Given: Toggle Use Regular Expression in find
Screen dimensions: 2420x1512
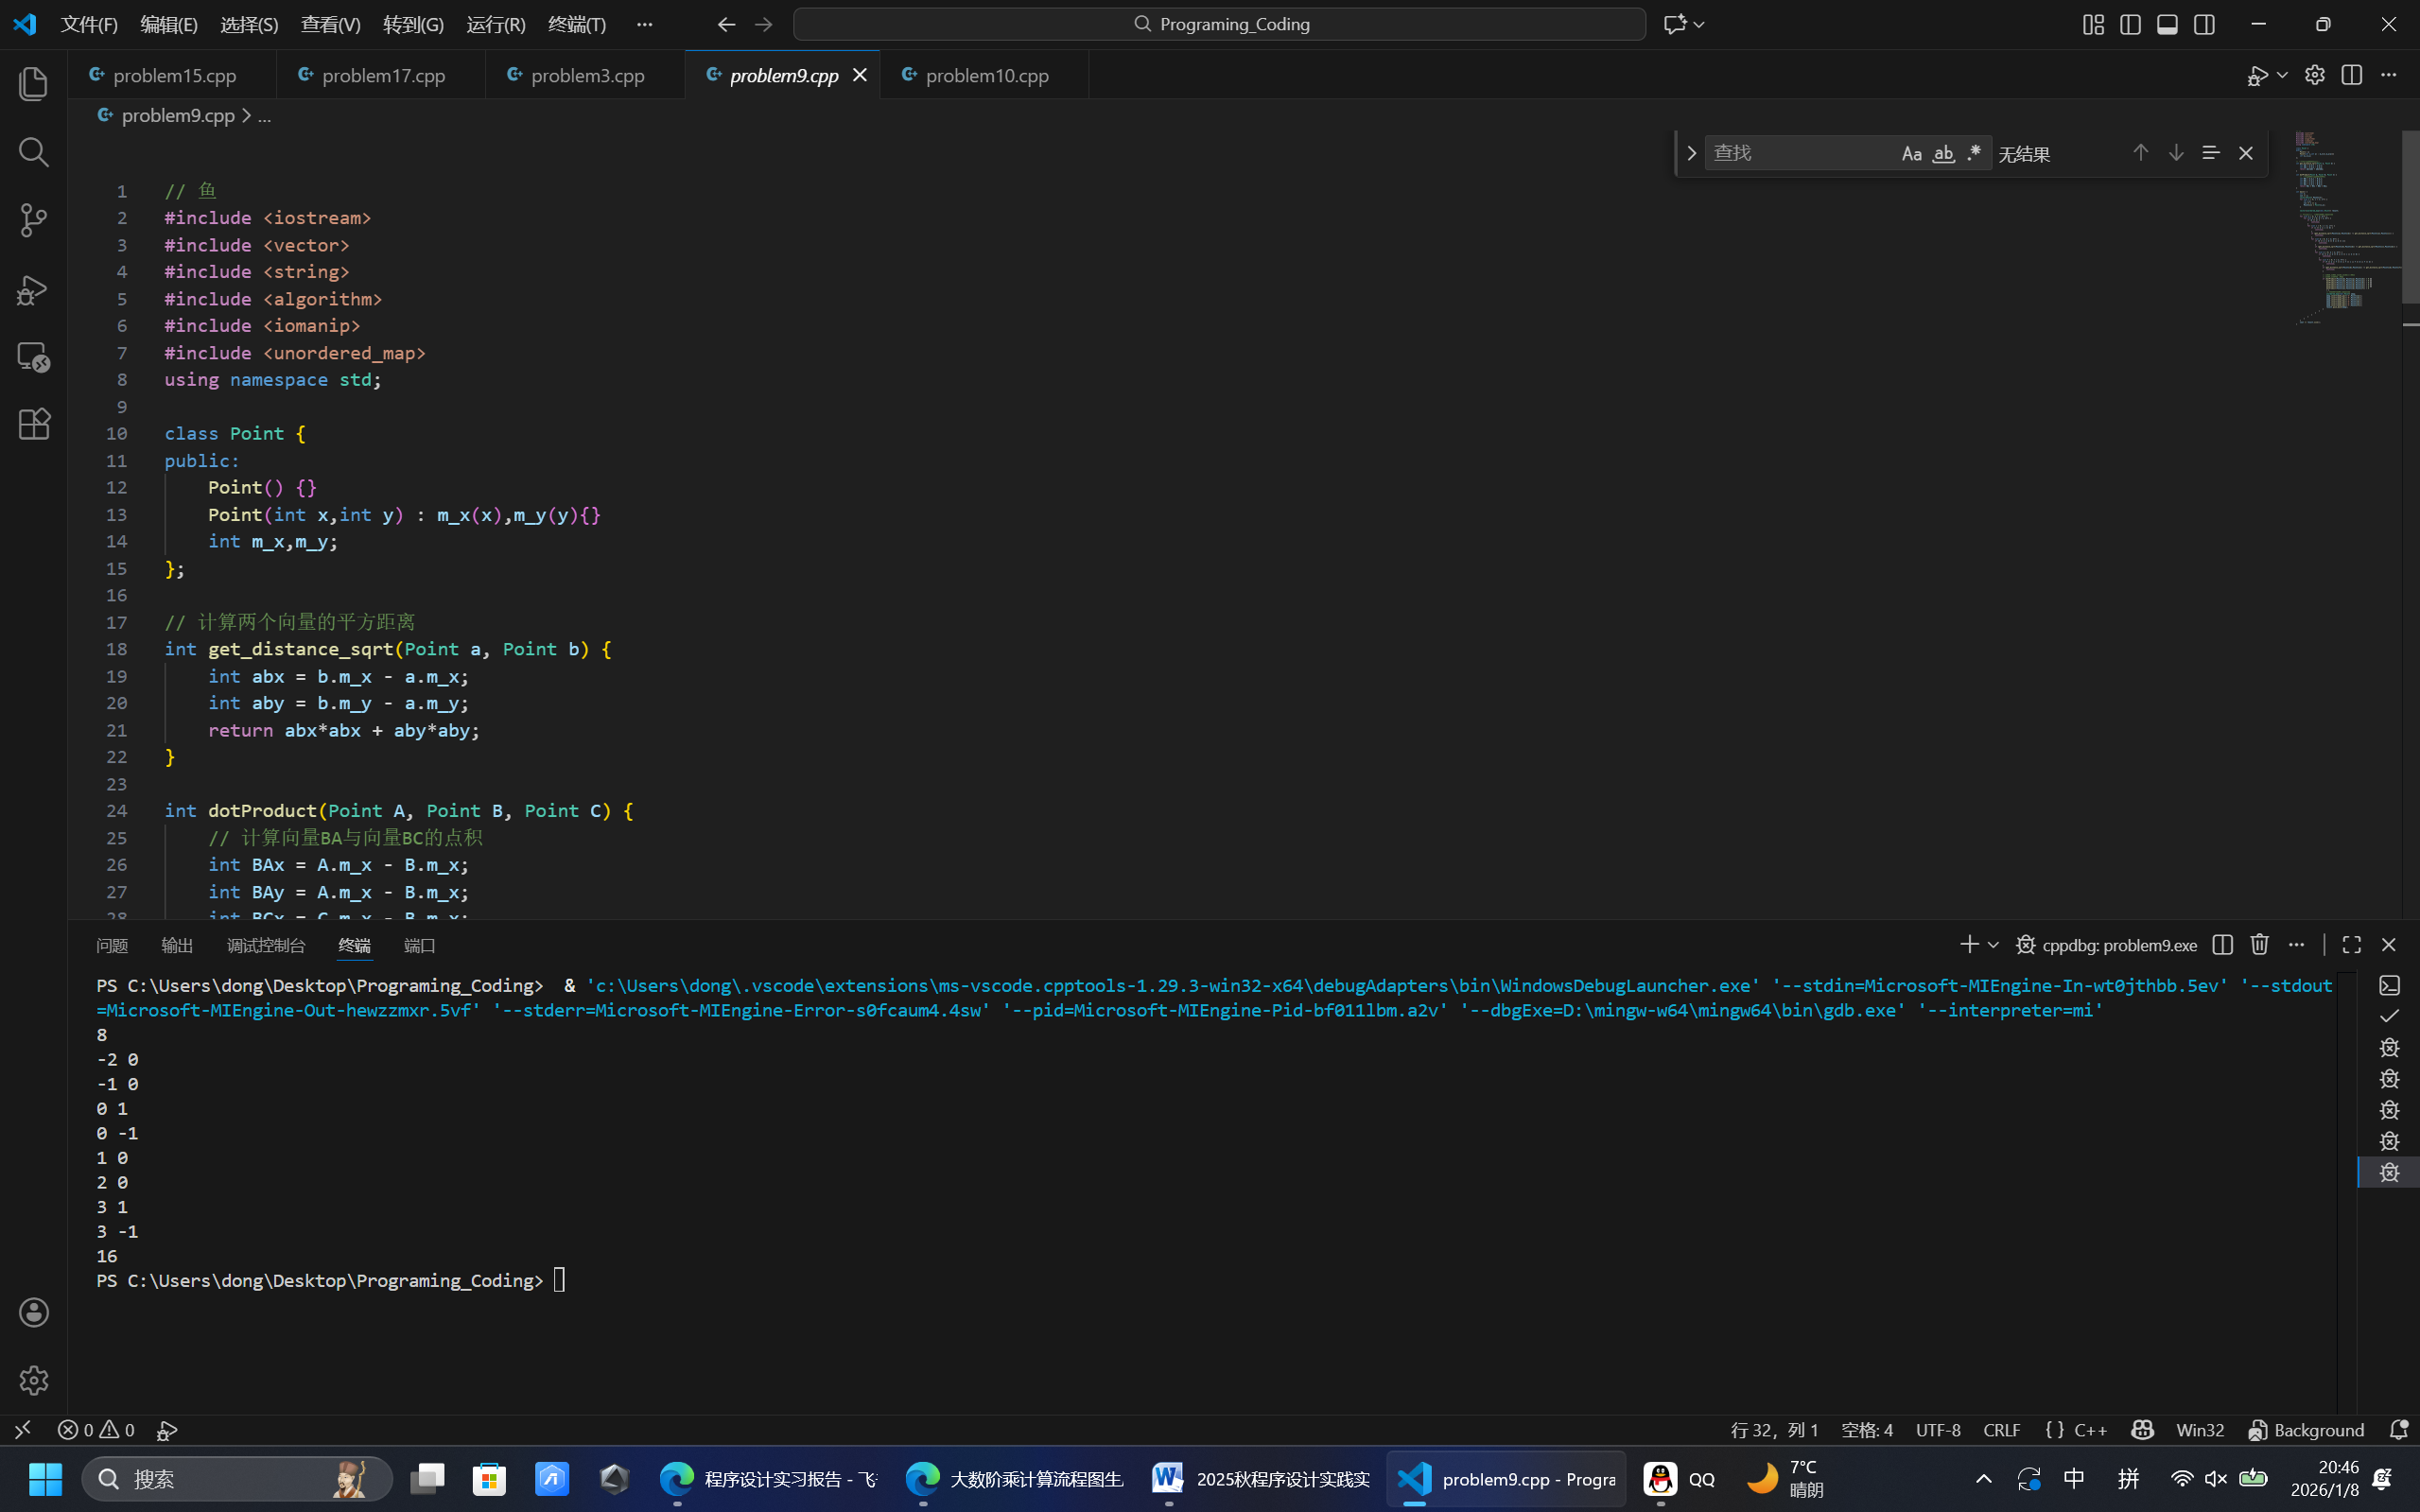Looking at the screenshot, I should point(1974,153).
